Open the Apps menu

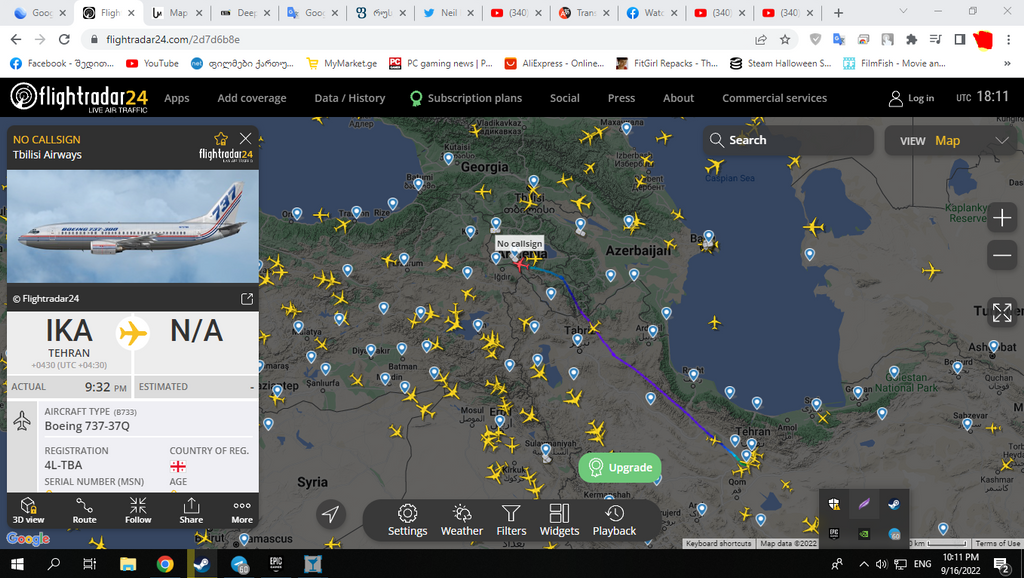(176, 98)
